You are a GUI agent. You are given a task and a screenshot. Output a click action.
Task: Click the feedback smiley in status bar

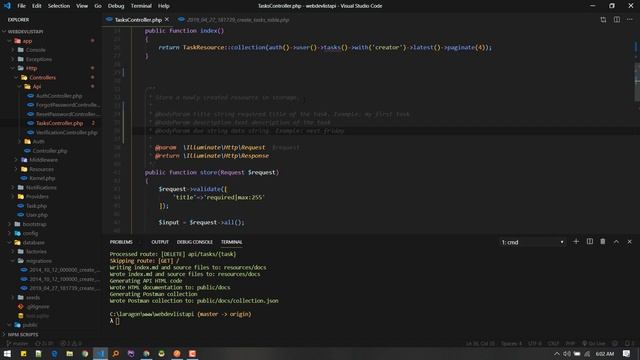(616, 343)
